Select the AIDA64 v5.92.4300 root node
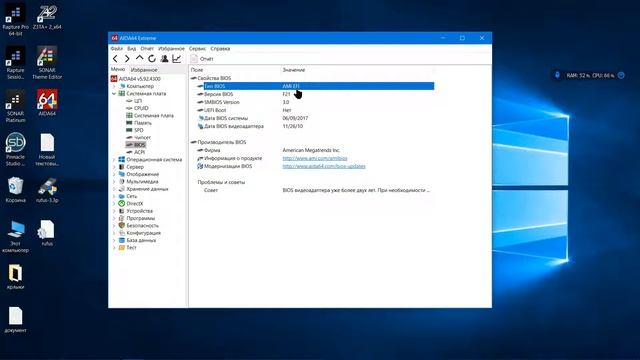640x360 pixels. pos(136,79)
